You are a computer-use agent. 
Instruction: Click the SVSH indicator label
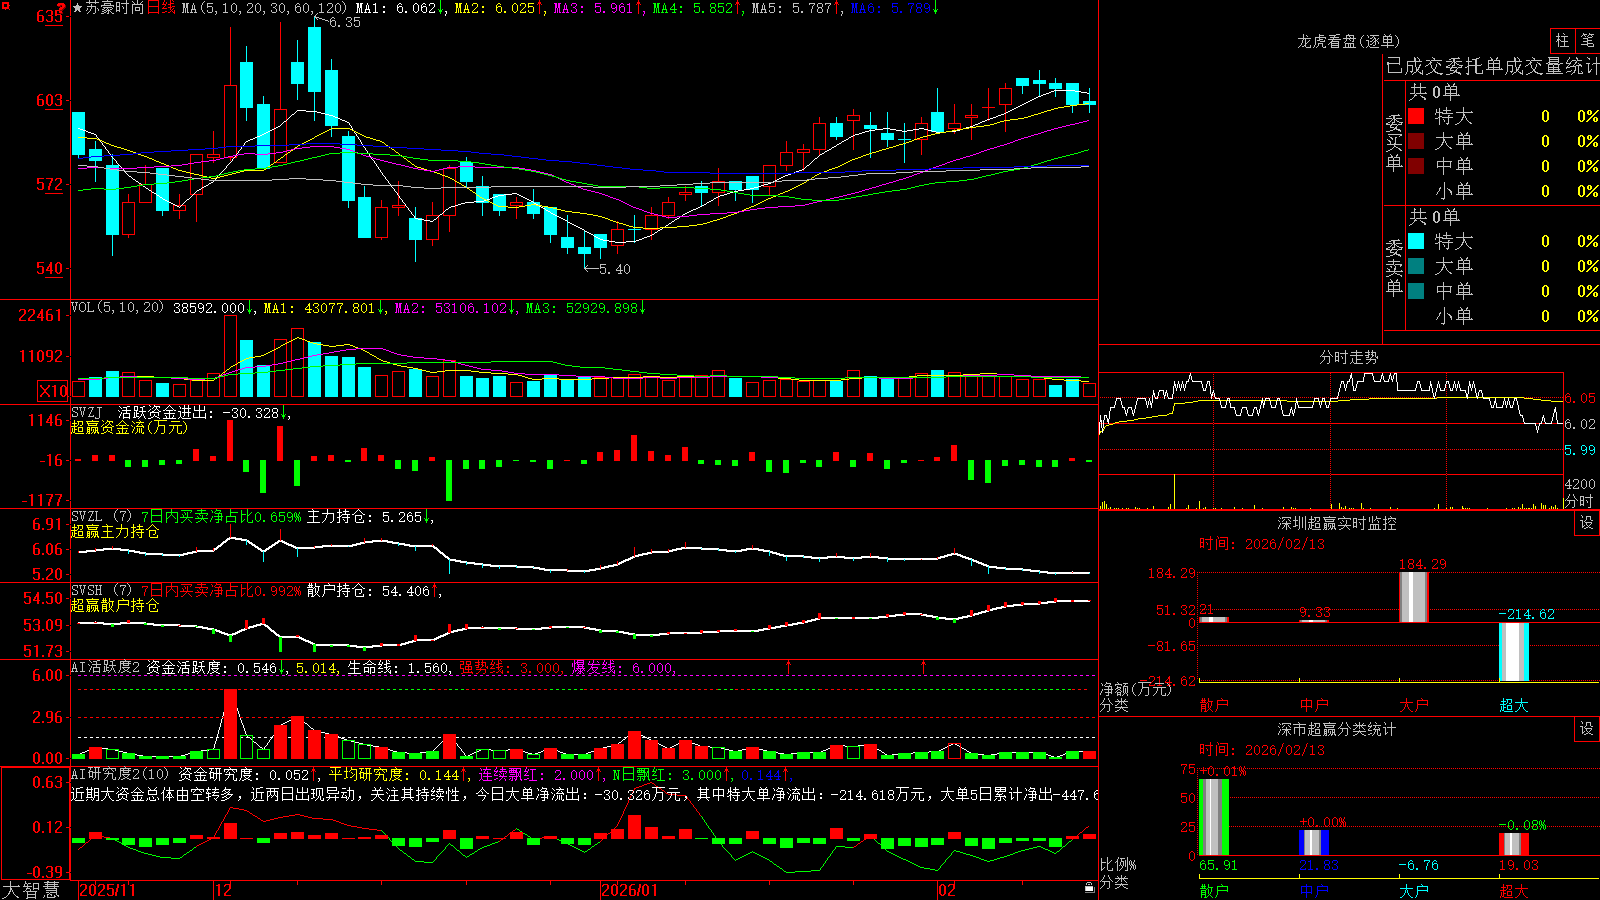point(87,590)
